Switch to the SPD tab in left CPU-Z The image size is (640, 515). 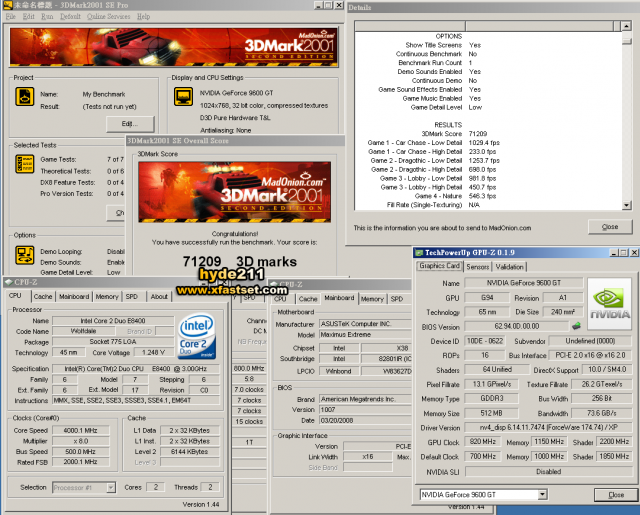pyautogui.click(x=131, y=297)
